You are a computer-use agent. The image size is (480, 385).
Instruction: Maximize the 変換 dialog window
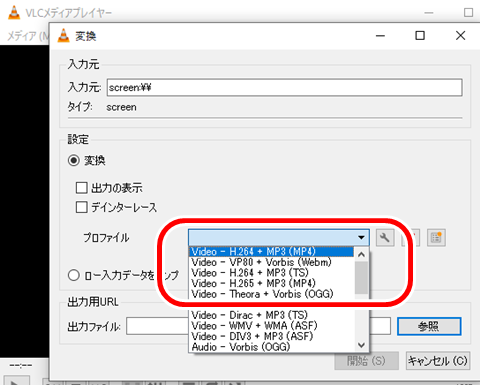(x=420, y=35)
